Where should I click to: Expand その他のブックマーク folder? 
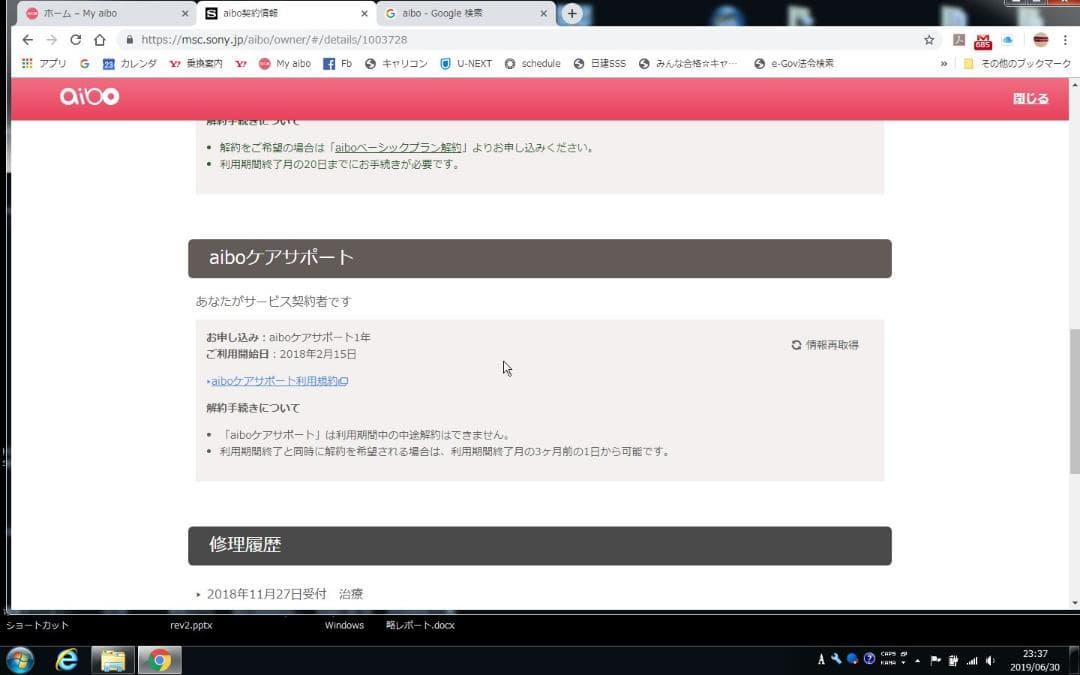coord(1022,63)
